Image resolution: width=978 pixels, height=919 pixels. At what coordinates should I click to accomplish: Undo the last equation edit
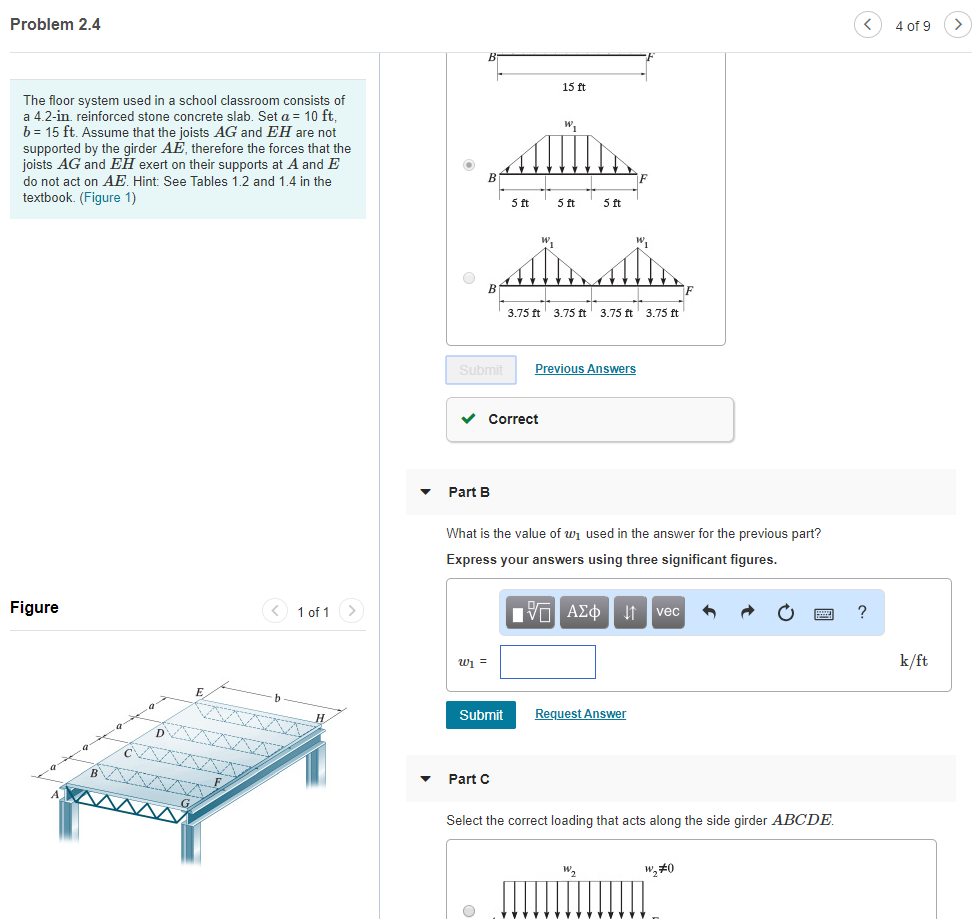pos(709,612)
